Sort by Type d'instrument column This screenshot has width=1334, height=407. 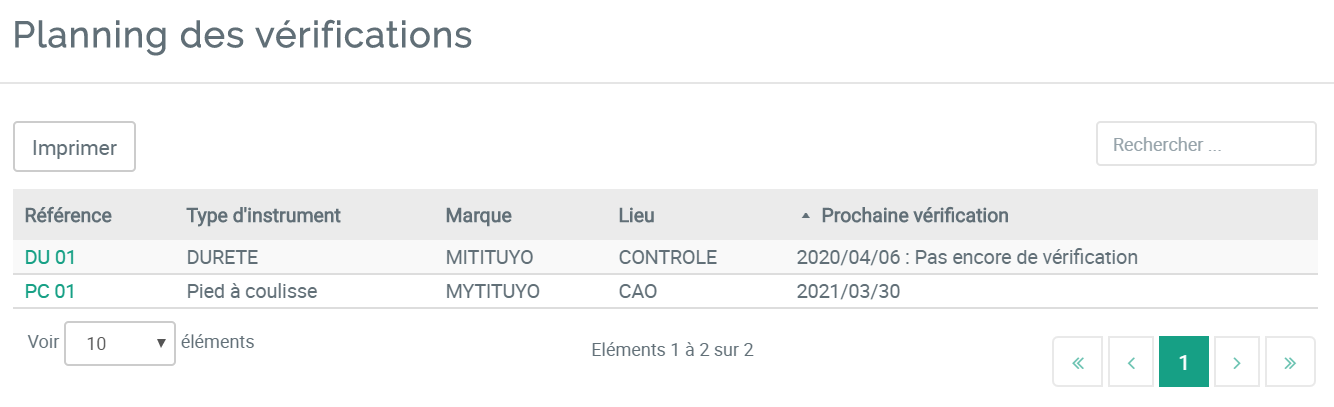pos(264,215)
